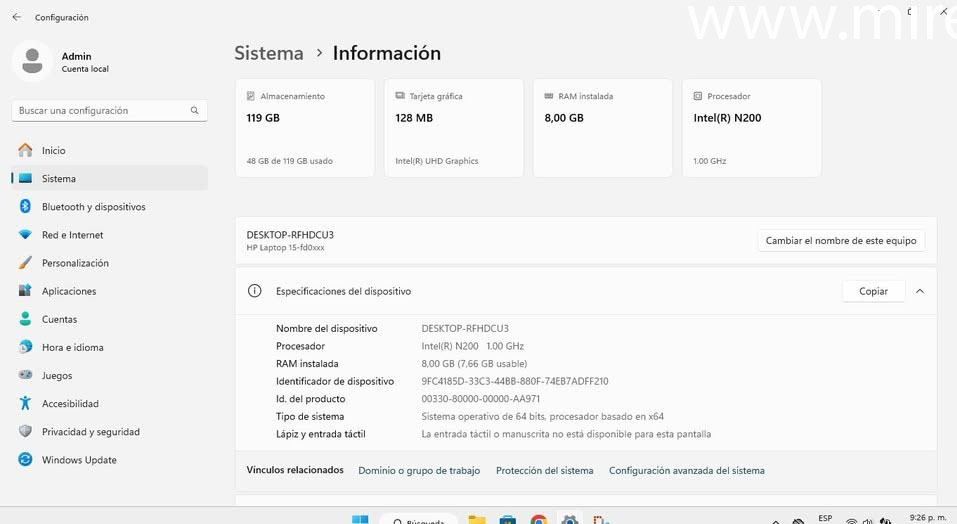Open the Aplicaciones icon in sidebar
Screen dimensions: 957x524
[x=25, y=291]
